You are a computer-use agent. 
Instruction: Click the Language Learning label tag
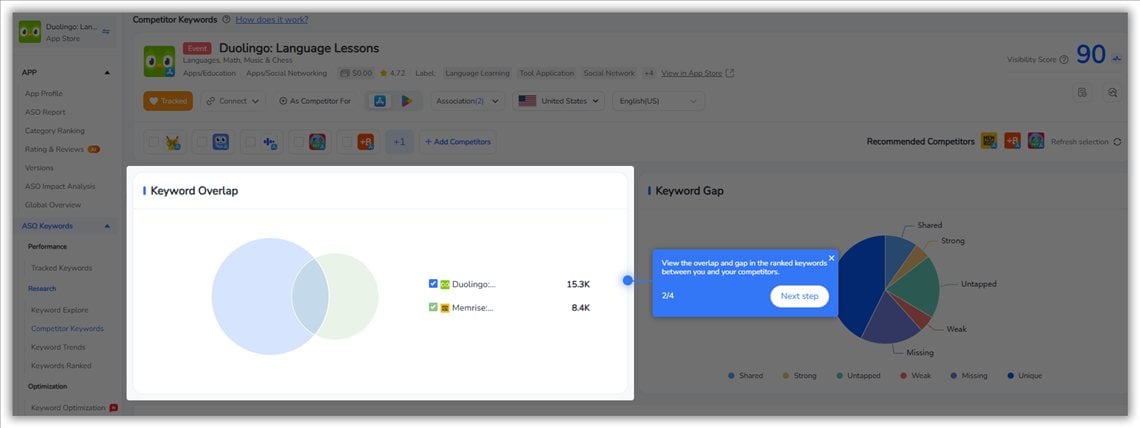pos(477,73)
